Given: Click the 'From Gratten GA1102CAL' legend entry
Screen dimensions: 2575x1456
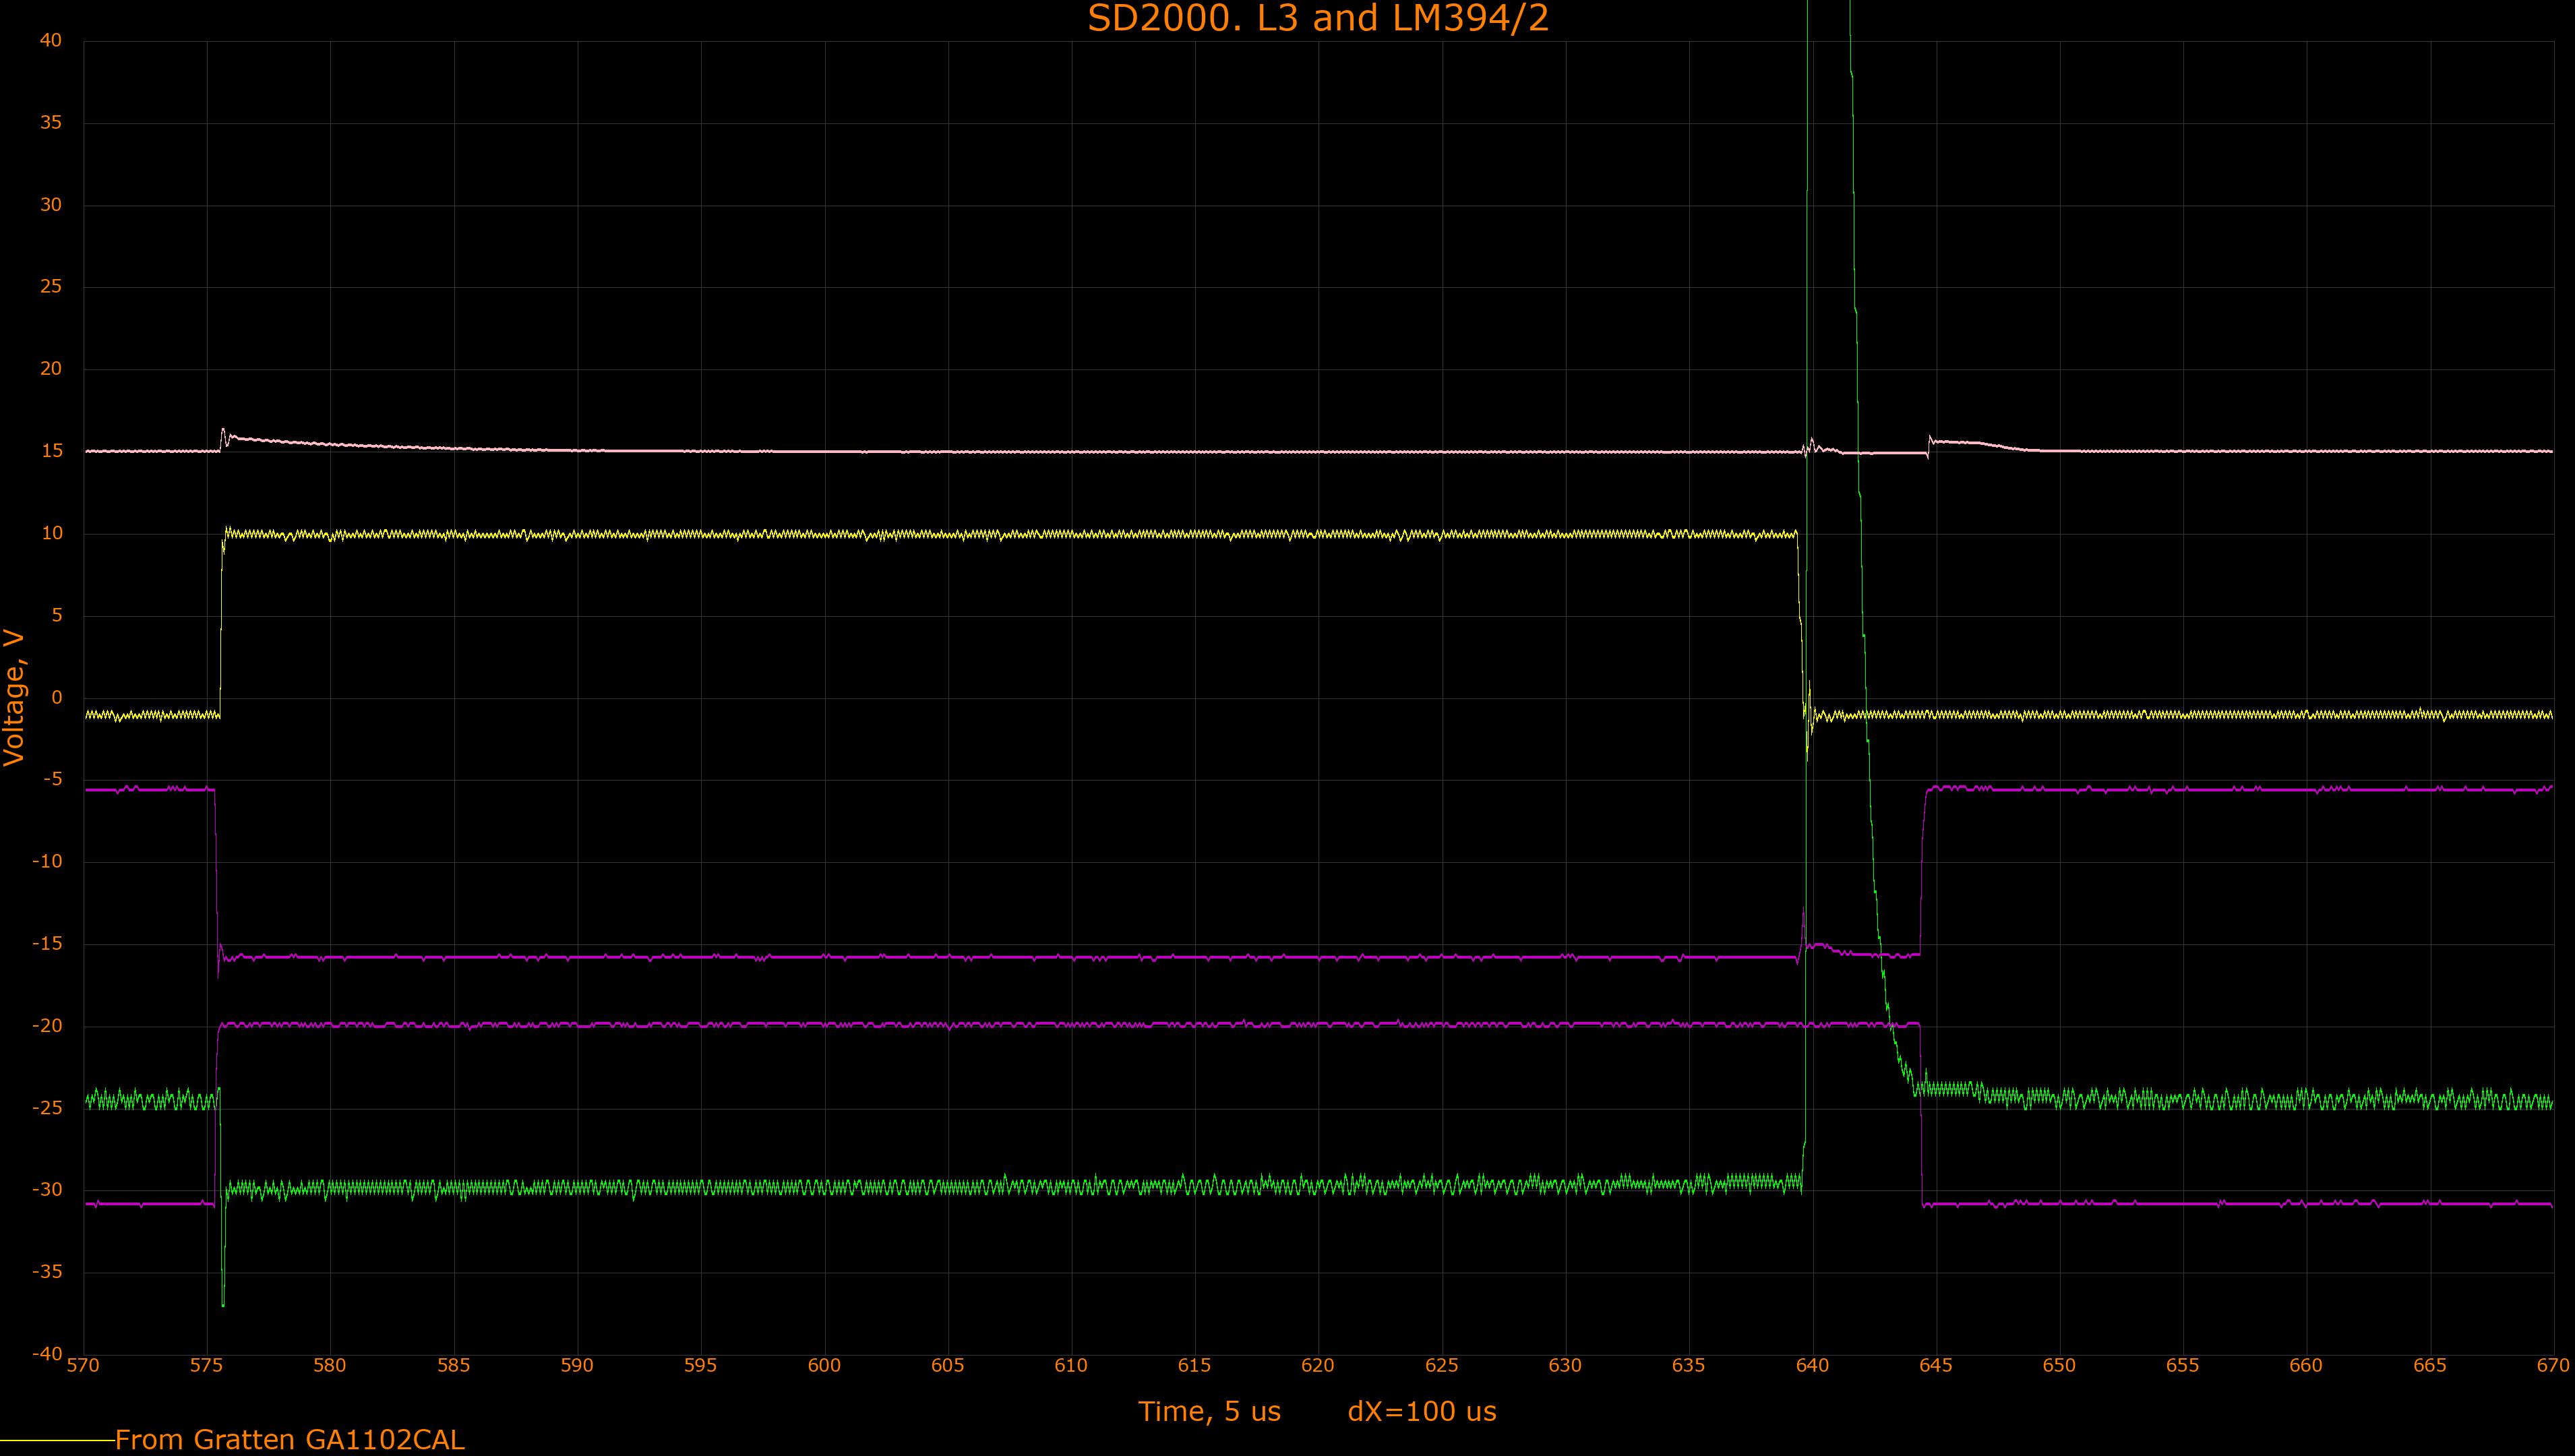Looking at the screenshot, I should 290,1439.
